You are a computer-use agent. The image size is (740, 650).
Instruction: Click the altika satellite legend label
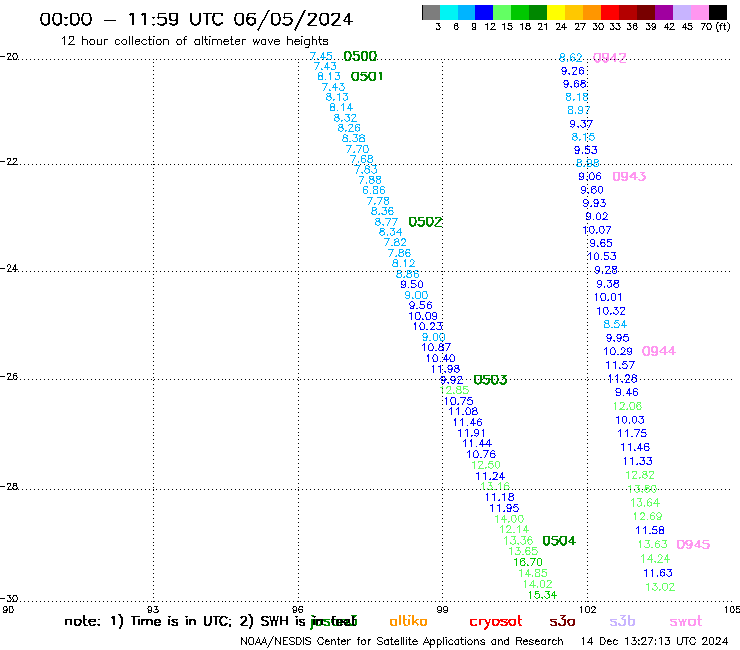point(408,621)
